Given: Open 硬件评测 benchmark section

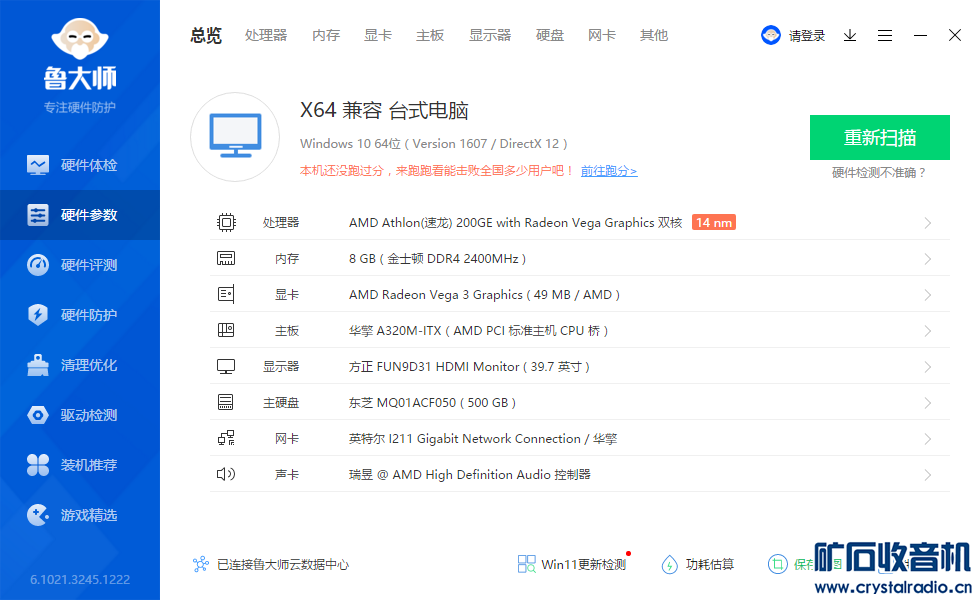Looking at the screenshot, I should [x=80, y=265].
